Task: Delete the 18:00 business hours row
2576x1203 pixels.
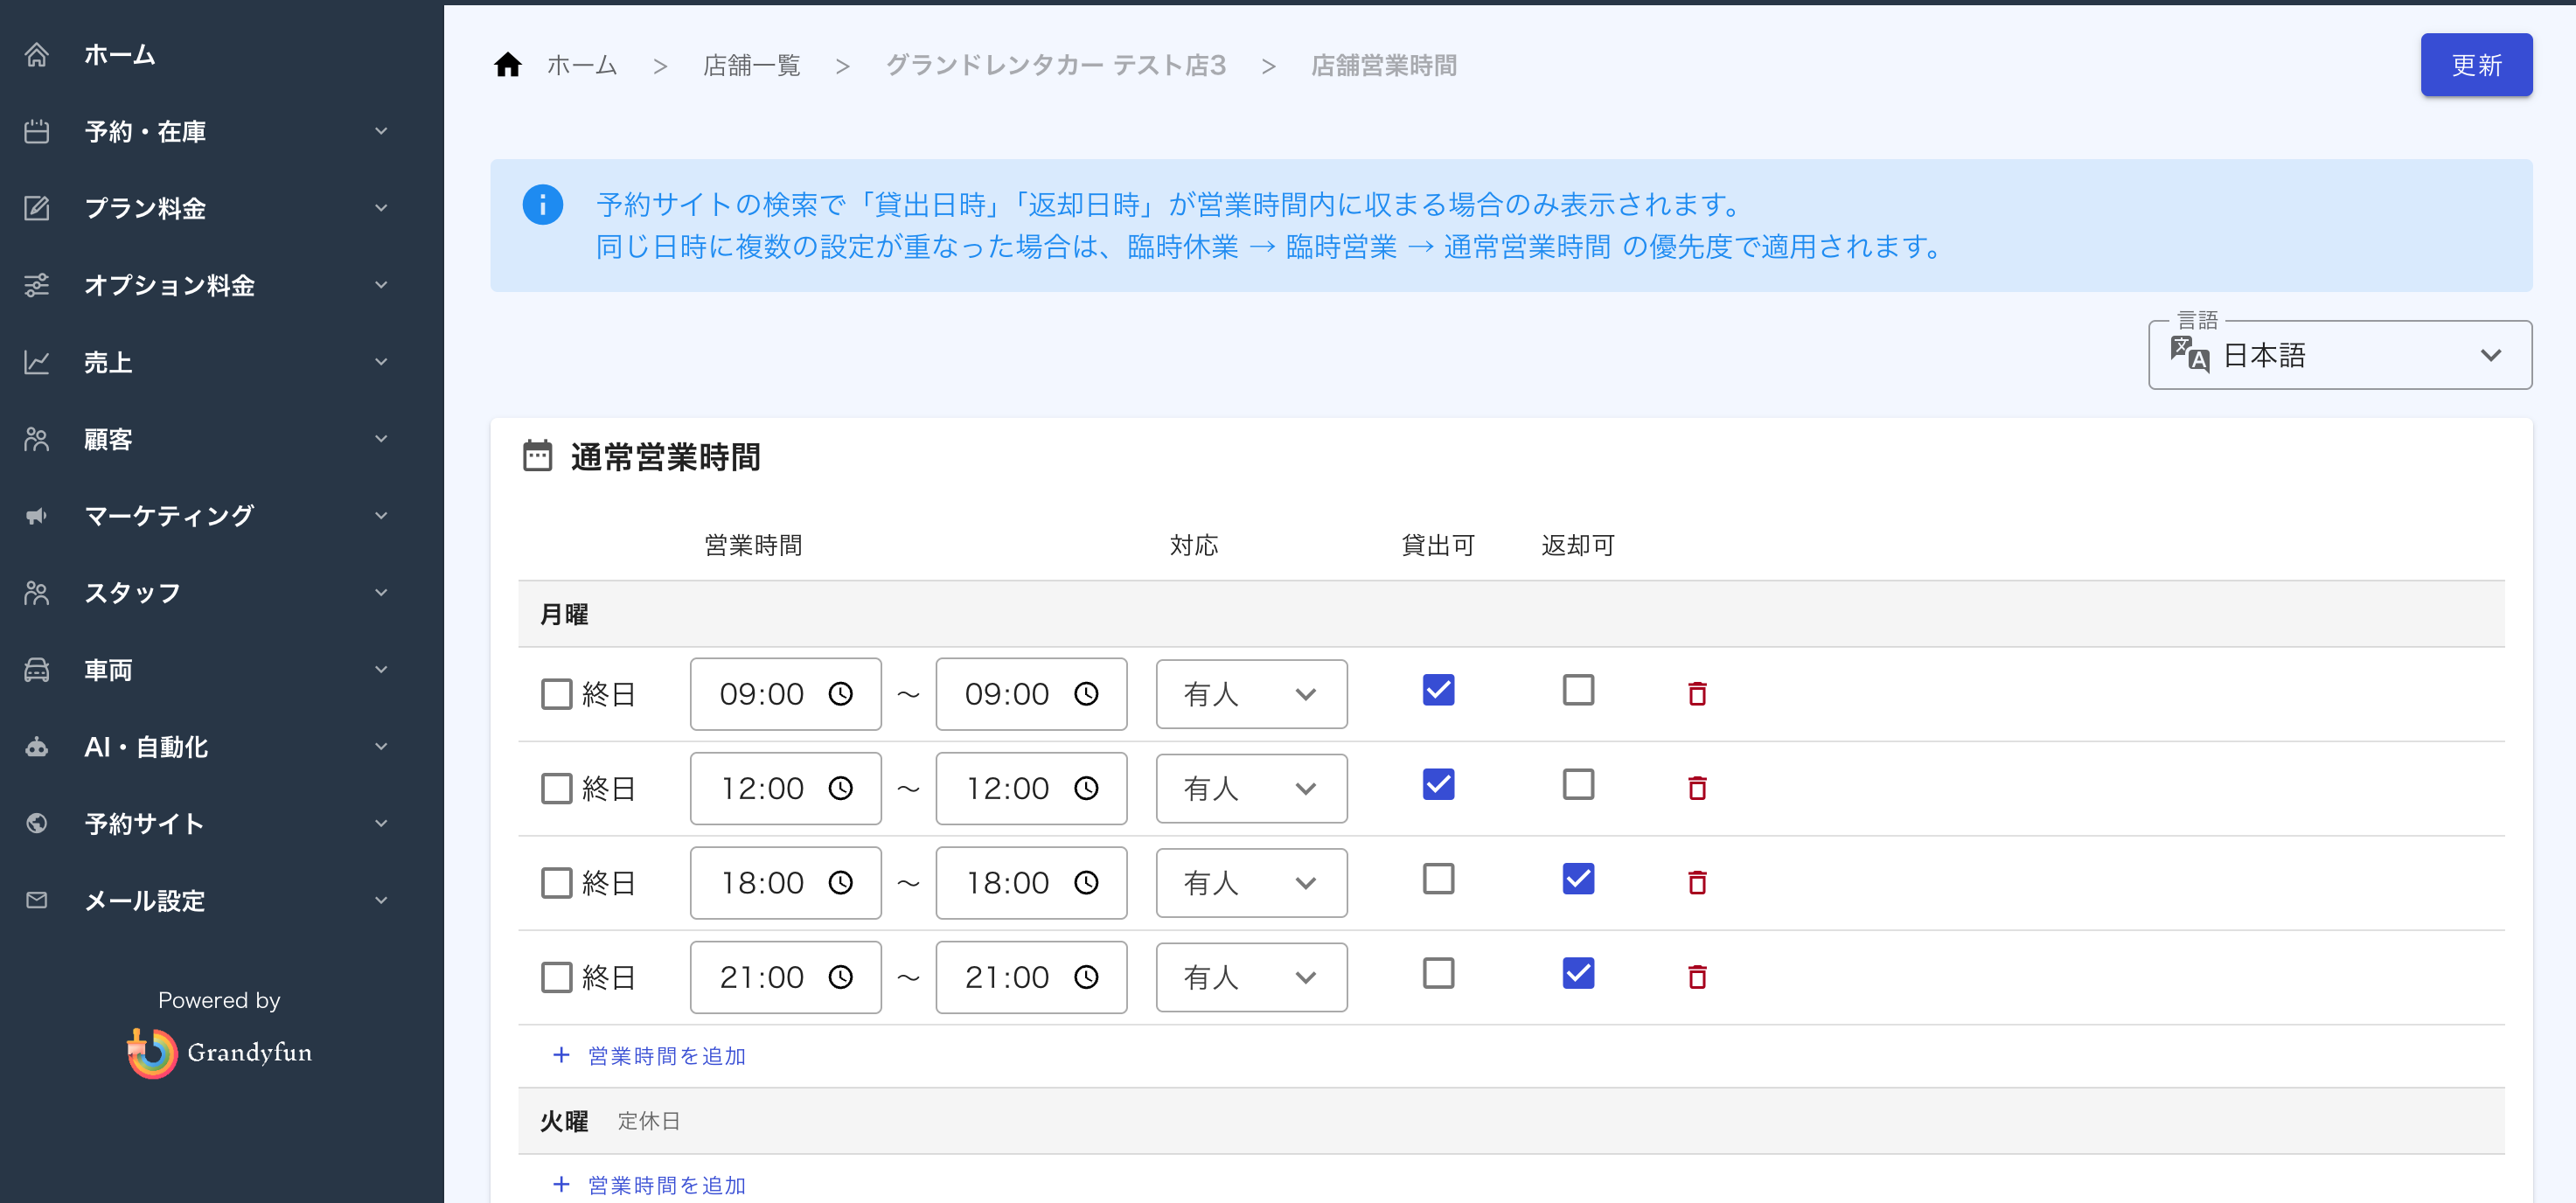Action: [x=1697, y=882]
